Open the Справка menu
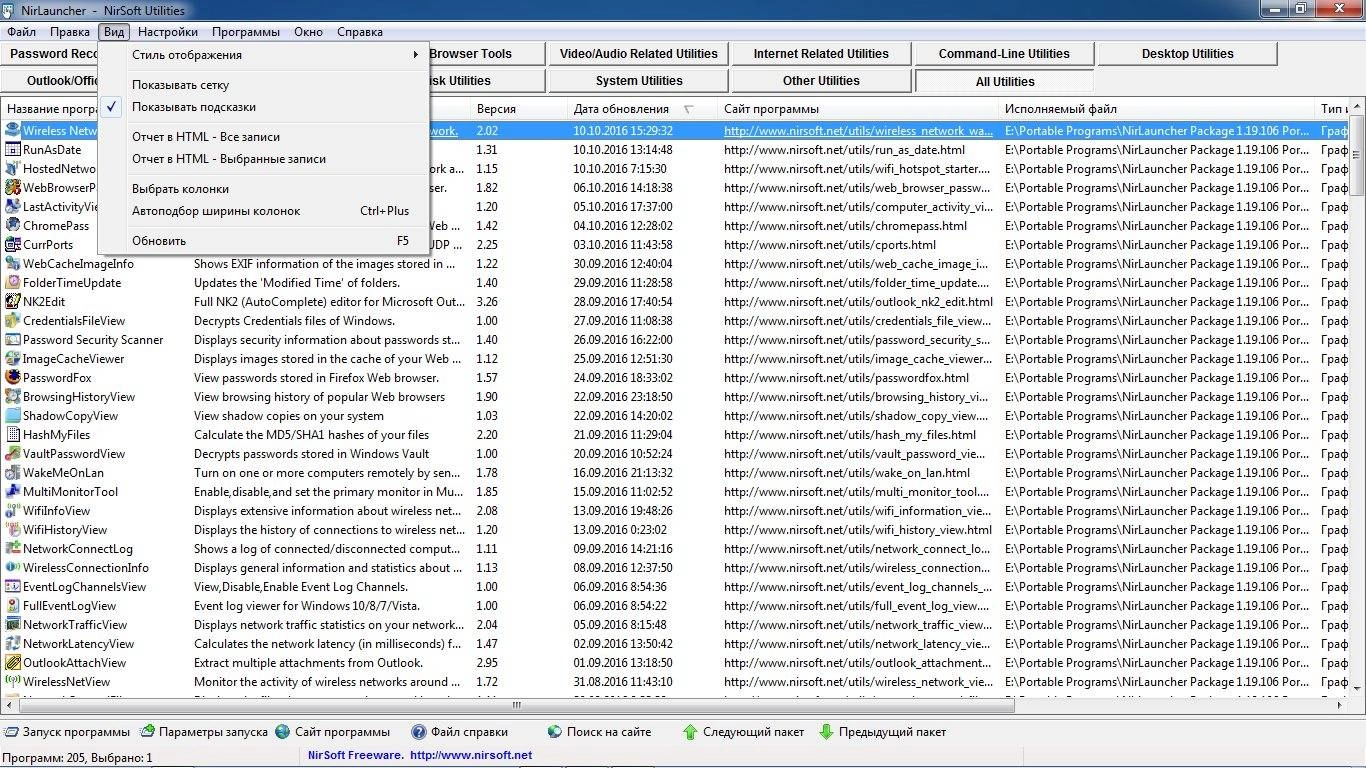The image size is (1366, 768). 360,32
